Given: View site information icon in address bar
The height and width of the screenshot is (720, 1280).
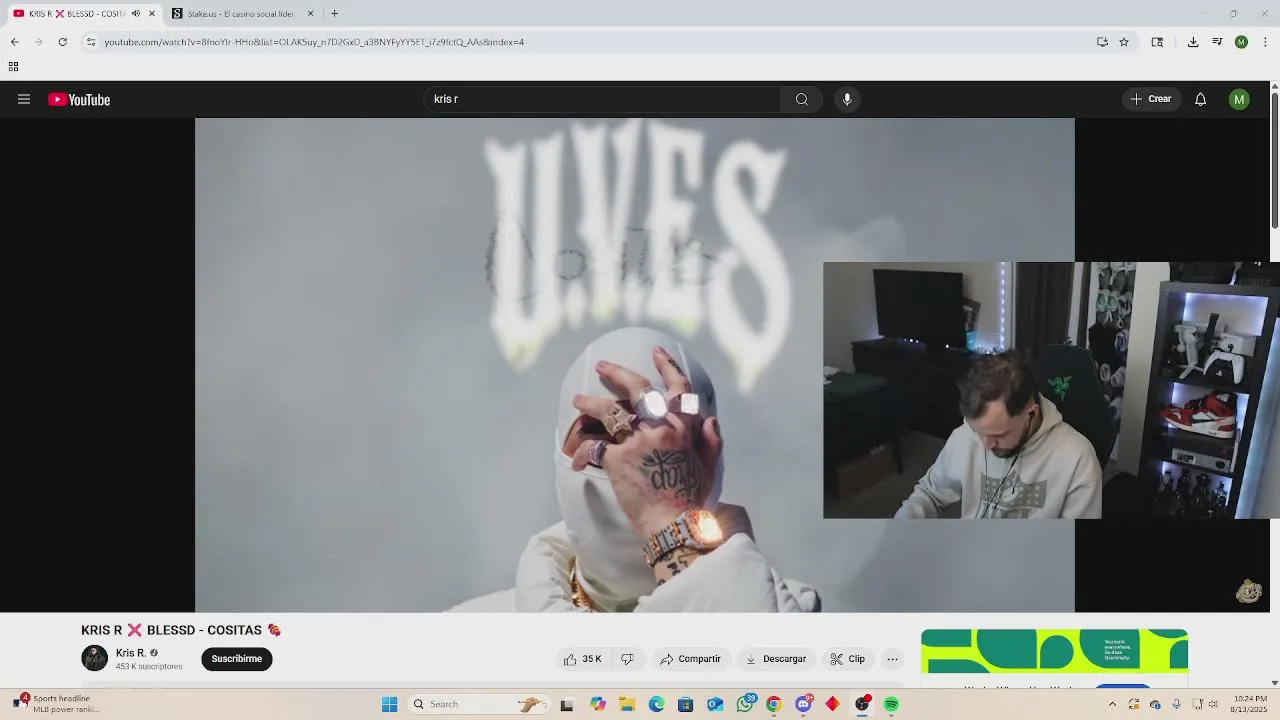Looking at the screenshot, I should click(x=91, y=42).
